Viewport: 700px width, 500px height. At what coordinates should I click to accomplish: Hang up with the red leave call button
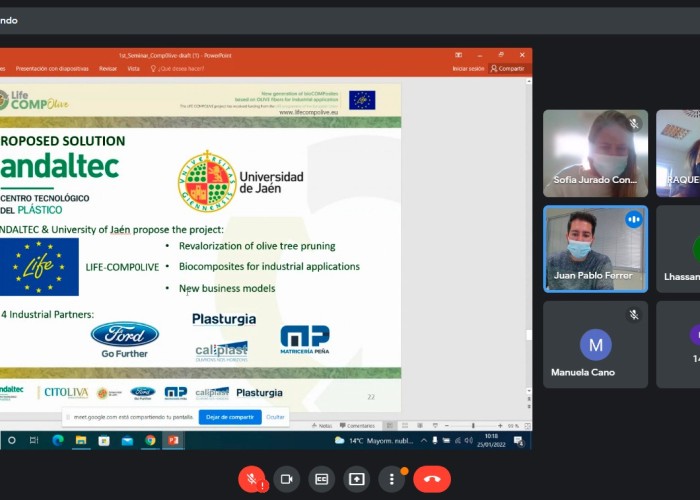click(432, 479)
